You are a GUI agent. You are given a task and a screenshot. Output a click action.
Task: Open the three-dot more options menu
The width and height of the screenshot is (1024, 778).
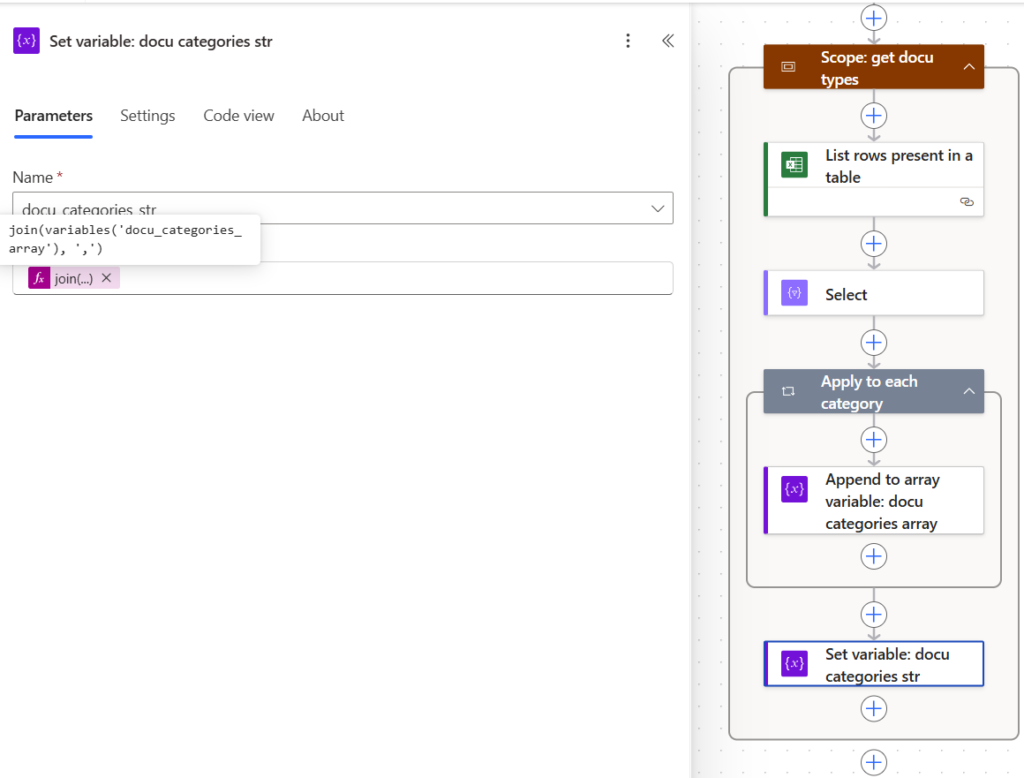[x=628, y=41]
